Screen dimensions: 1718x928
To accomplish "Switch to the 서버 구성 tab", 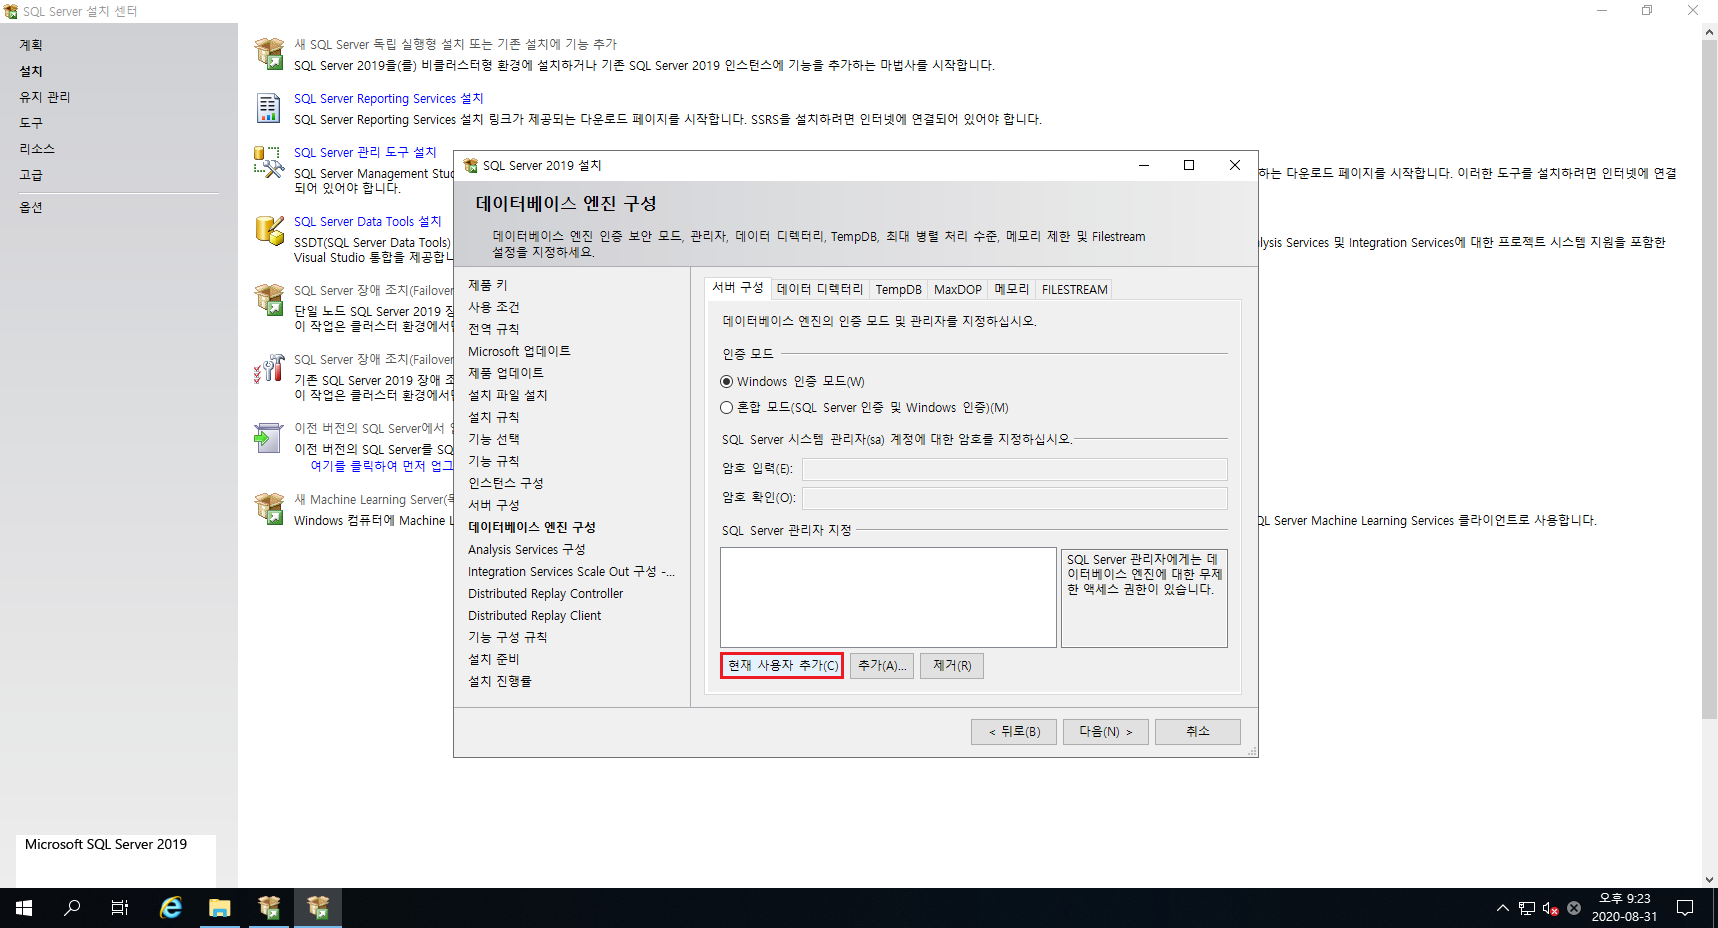I will click(x=738, y=288).
